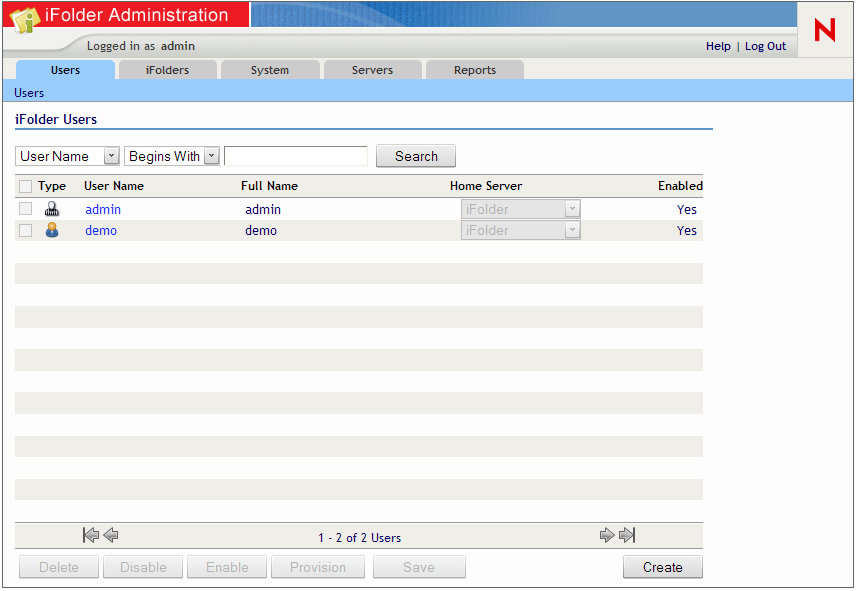Open the demo user name link

[x=101, y=231]
